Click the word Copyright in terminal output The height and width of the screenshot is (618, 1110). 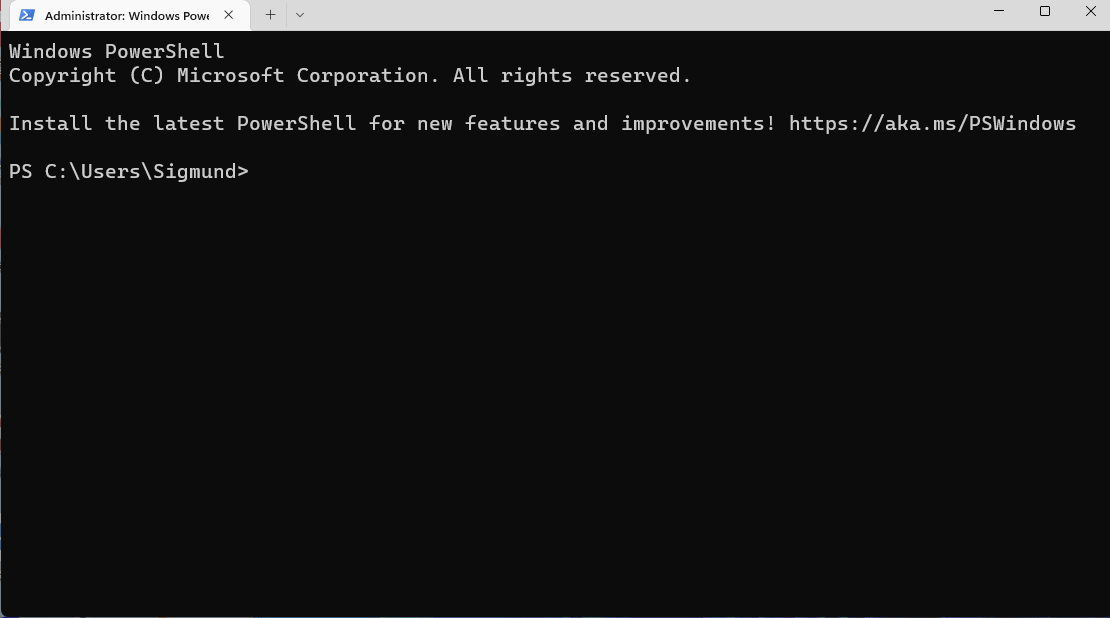[62, 76]
